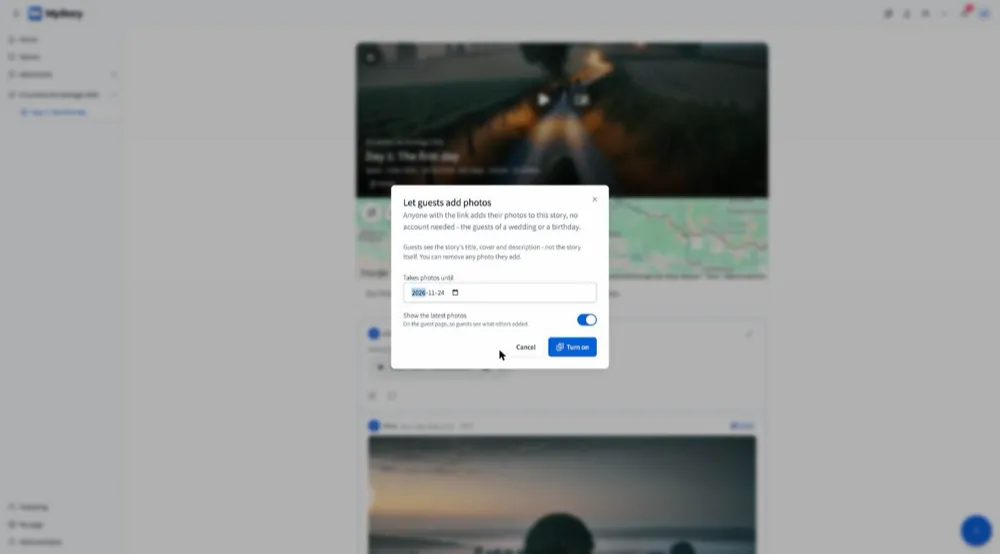Cancel the guest photos dialog
The width and height of the screenshot is (1000, 554).
(x=526, y=347)
